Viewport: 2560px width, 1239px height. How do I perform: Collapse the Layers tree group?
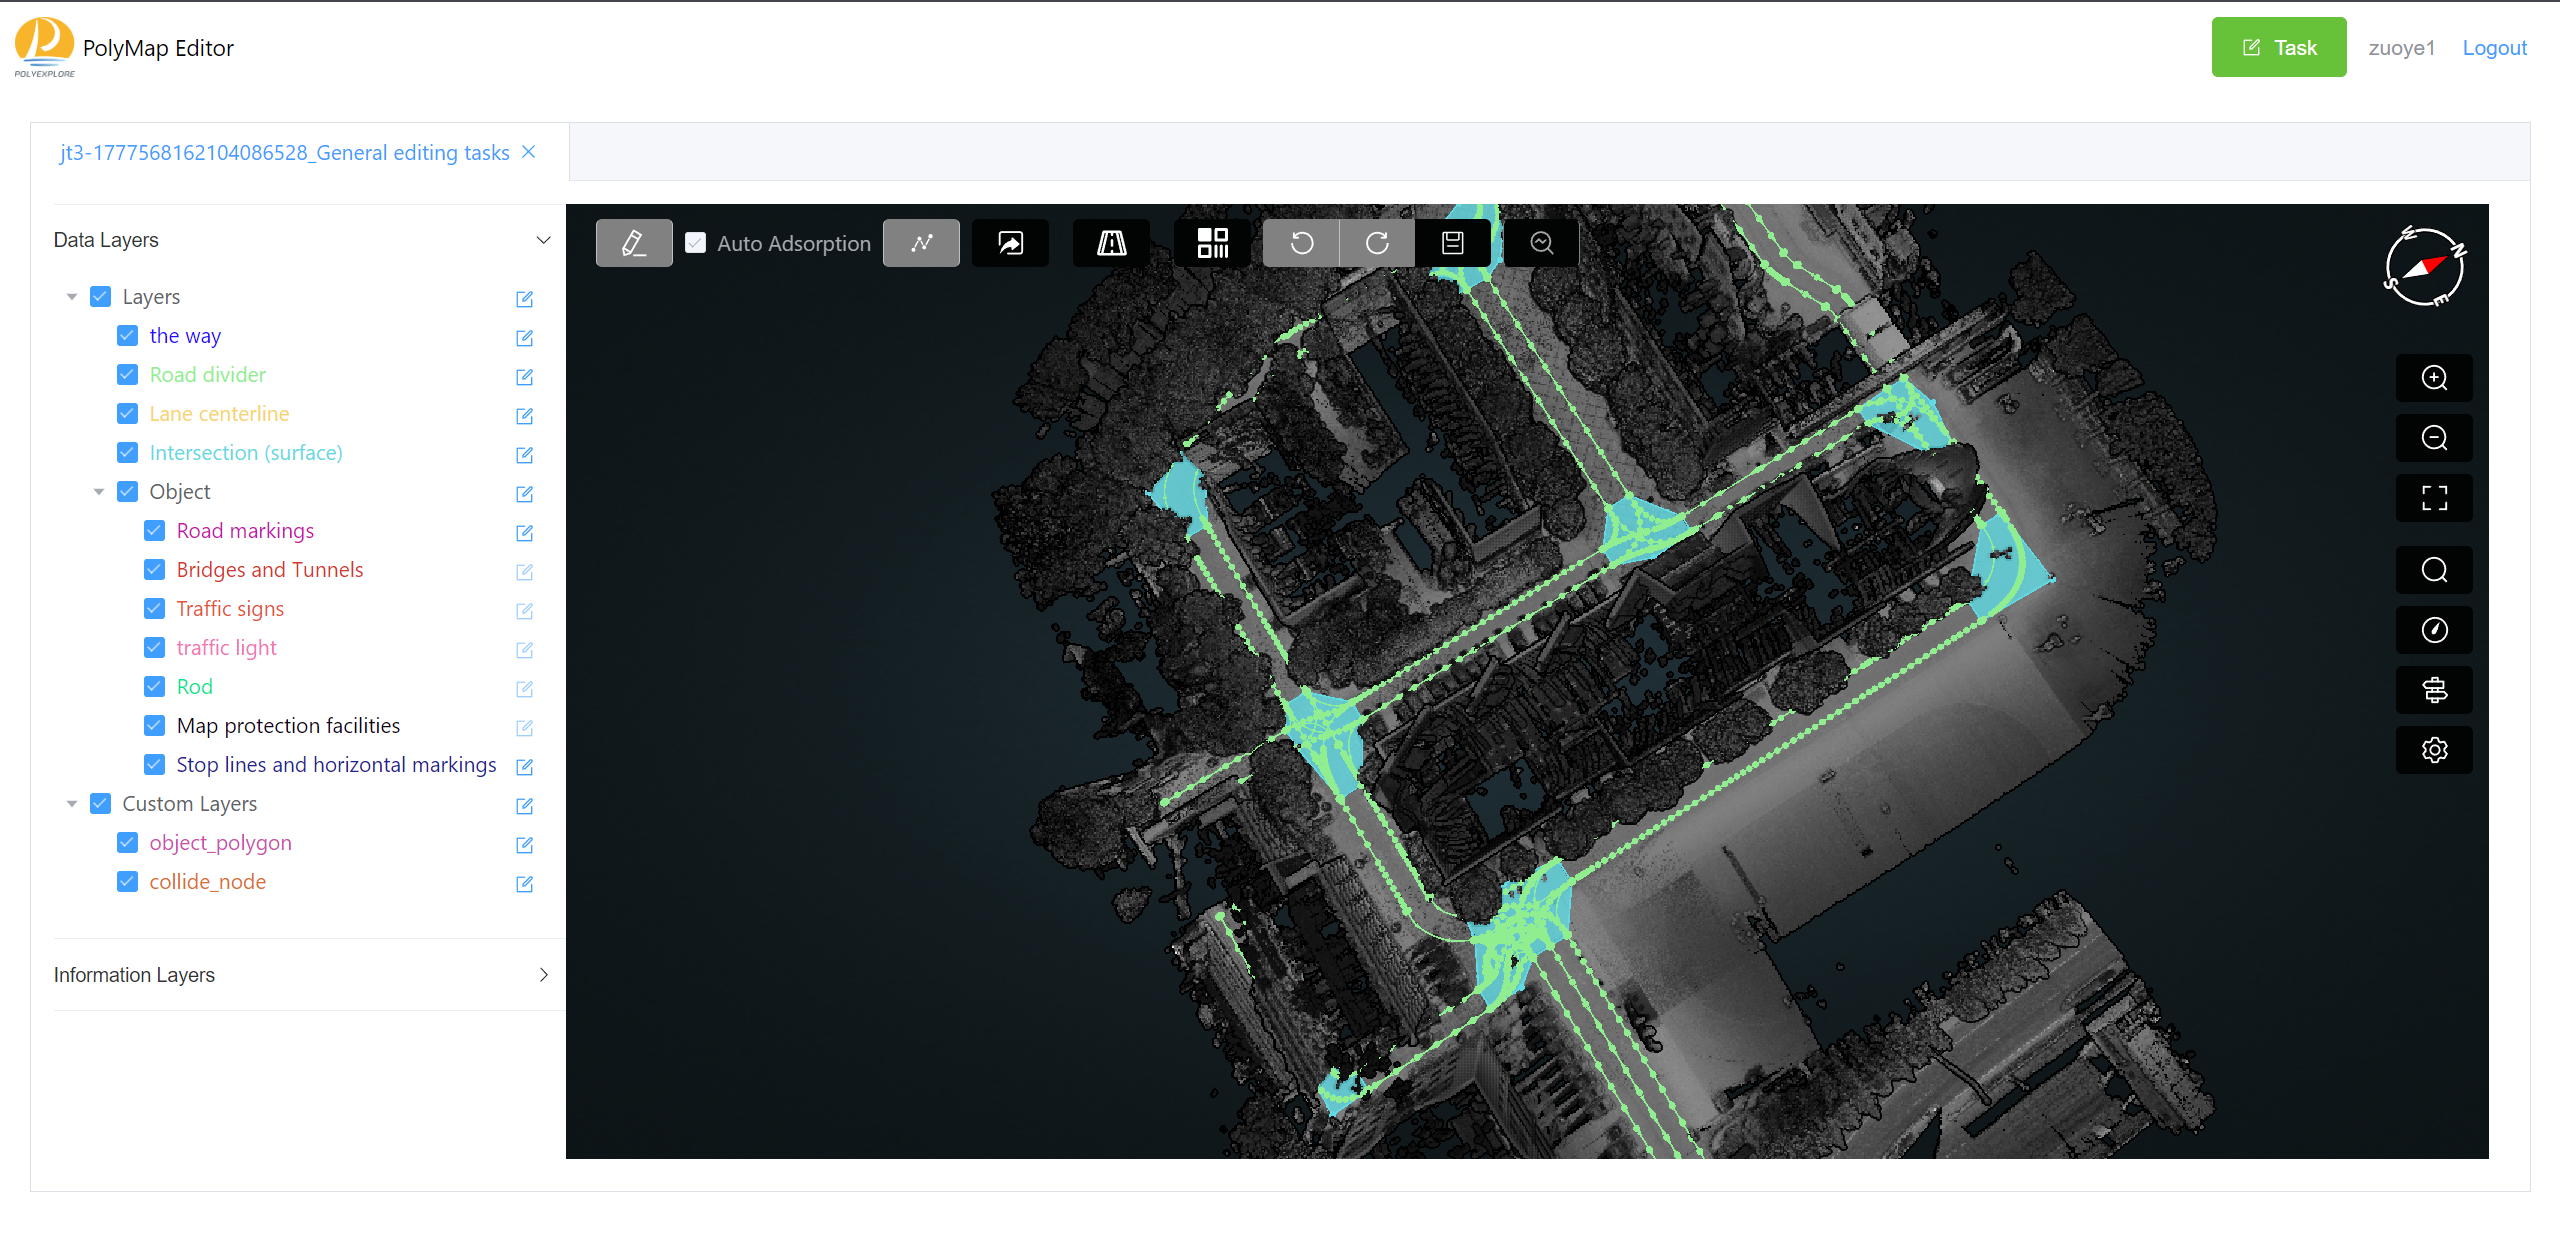coord(71,296)
